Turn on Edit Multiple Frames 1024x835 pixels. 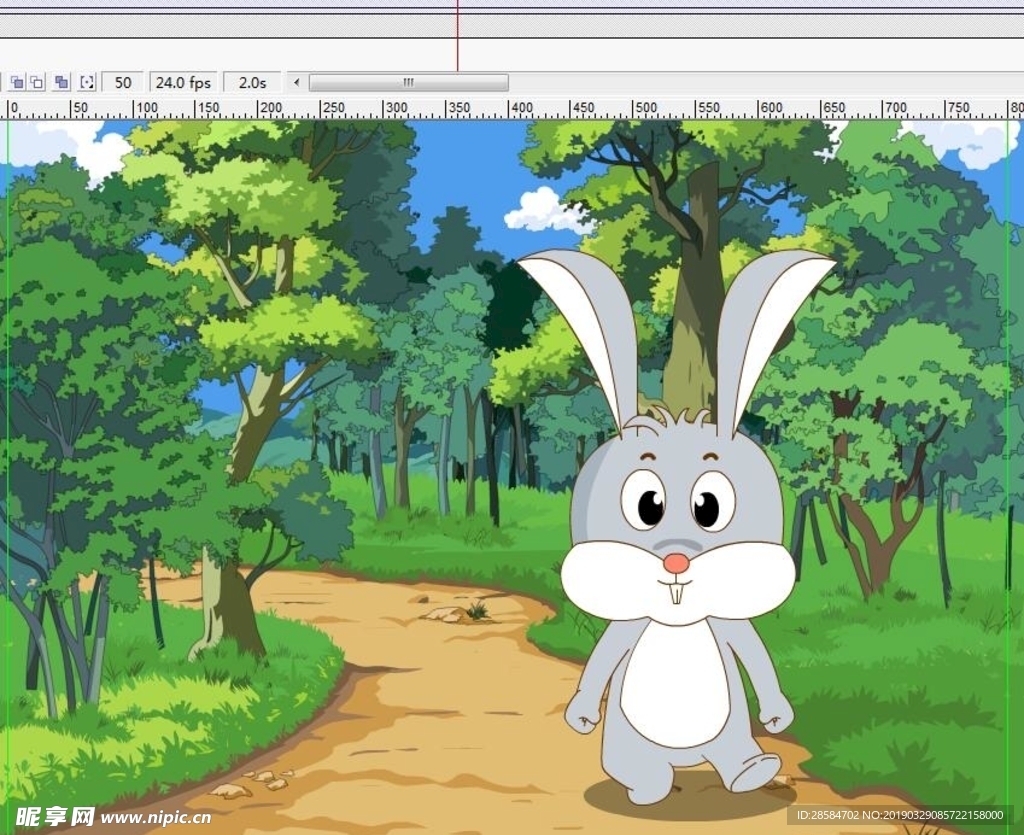(x=62, y=82)
